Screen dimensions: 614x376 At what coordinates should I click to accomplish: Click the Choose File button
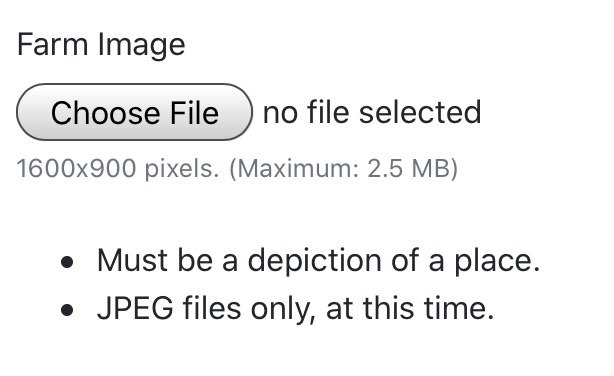(134, 112)
